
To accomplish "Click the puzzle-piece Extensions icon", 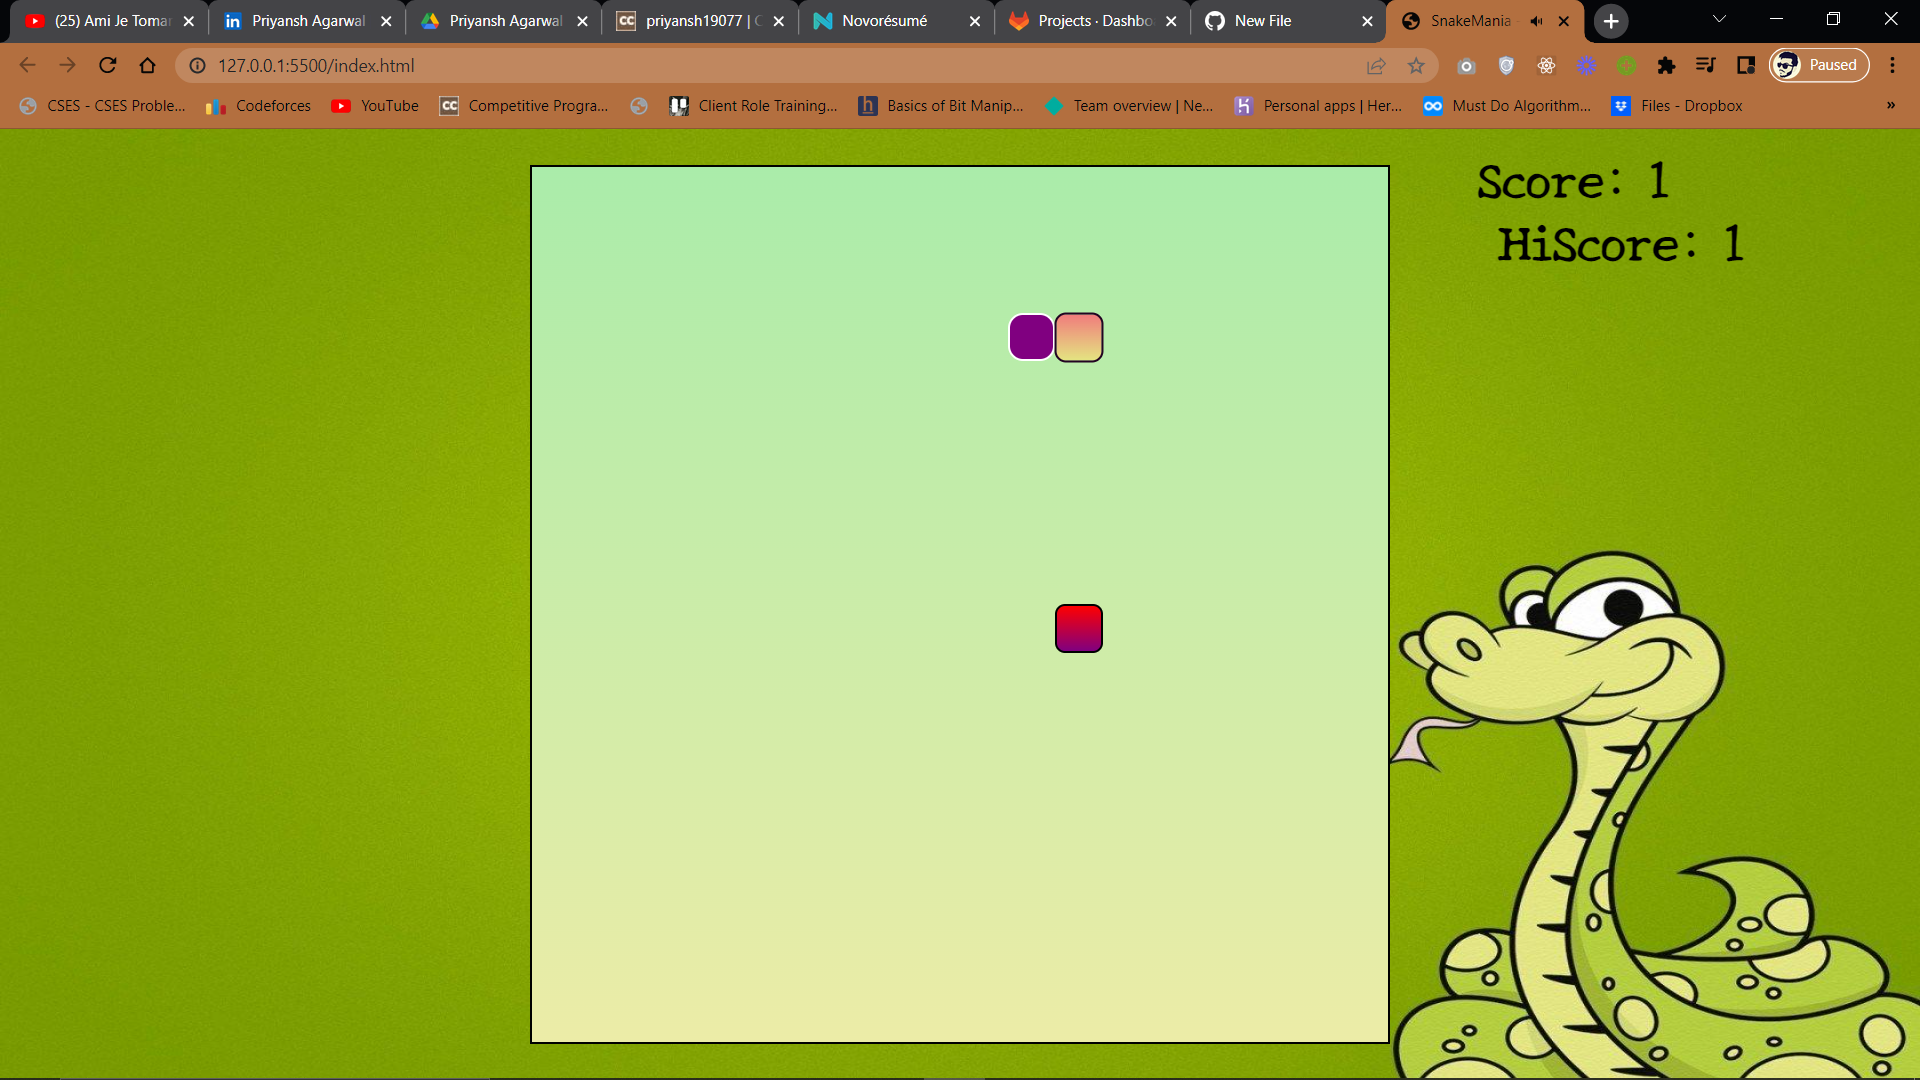I will [1667, 65].
